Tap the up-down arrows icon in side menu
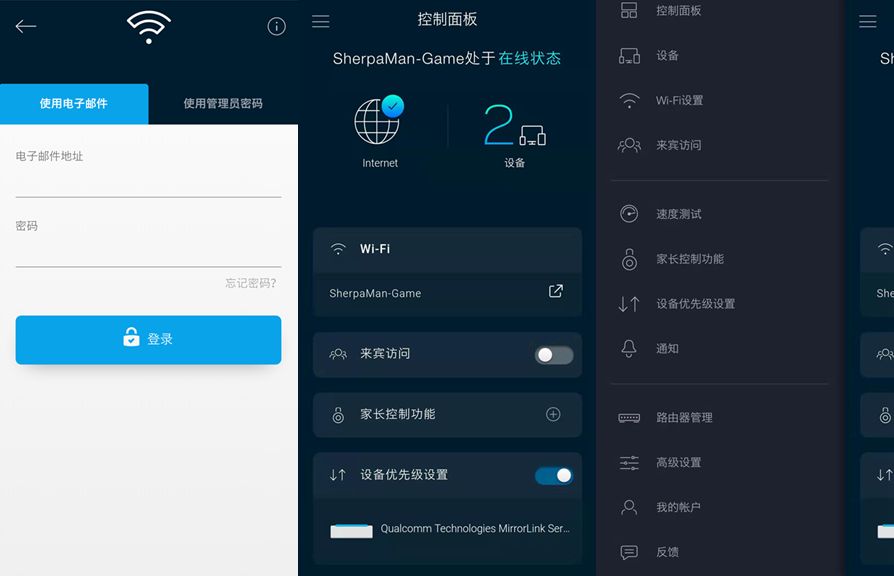 tap(629, 304)
